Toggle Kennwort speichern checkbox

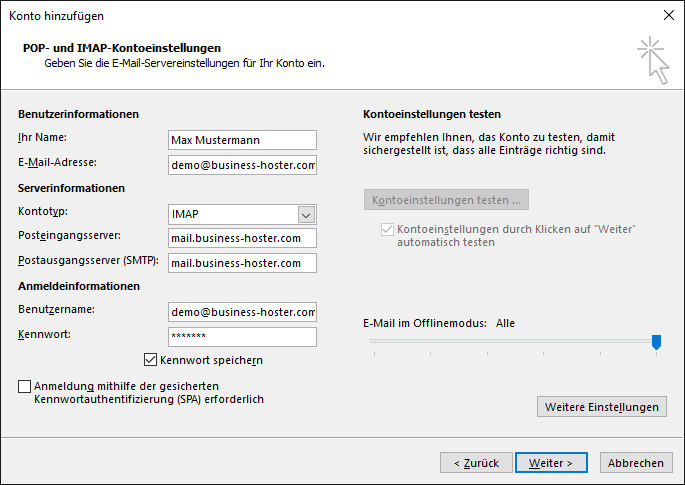150,360
